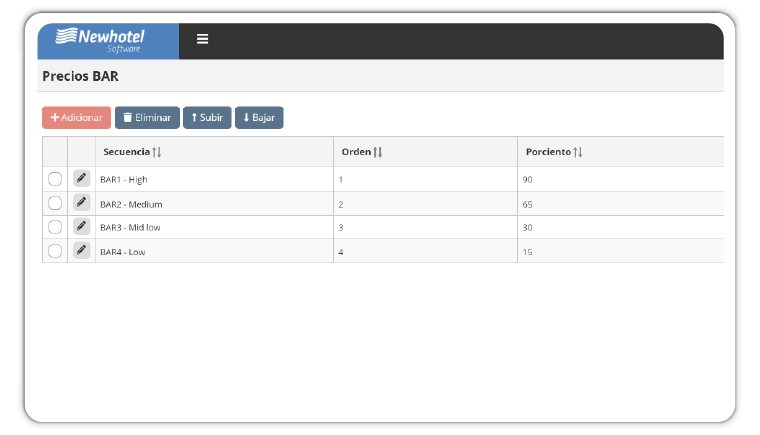
Task: Select the BAR1 - High row radio button
Action: pos(55,179)
